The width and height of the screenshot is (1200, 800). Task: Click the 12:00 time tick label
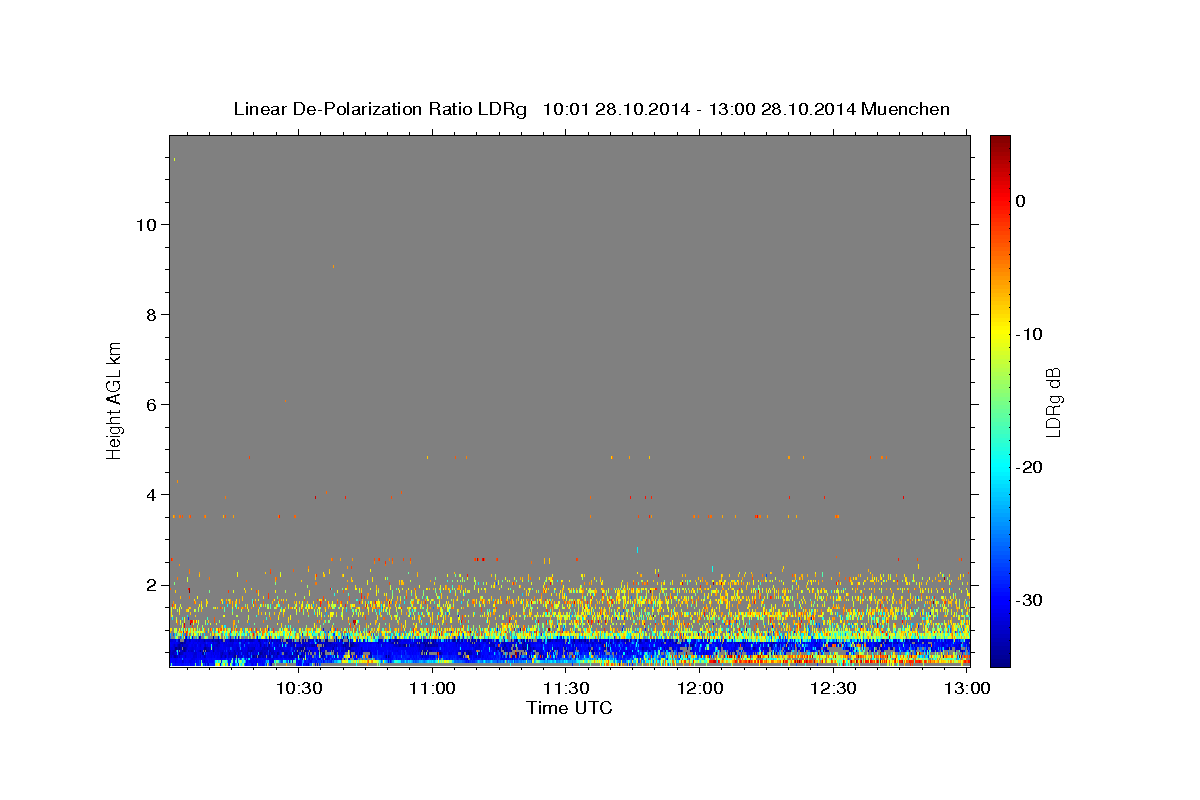[x=700, y=689]
